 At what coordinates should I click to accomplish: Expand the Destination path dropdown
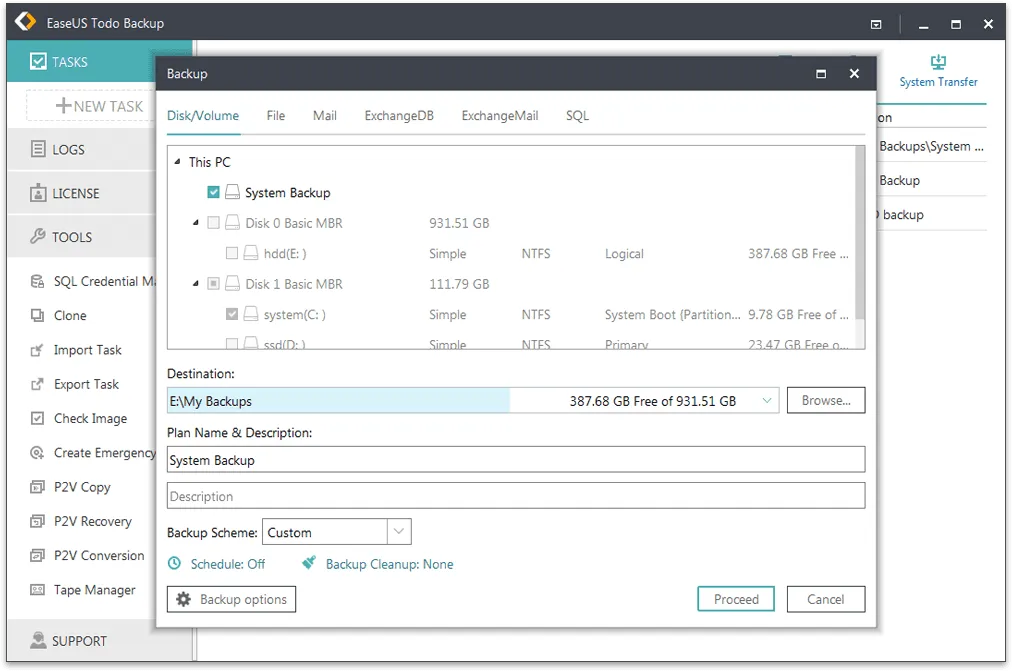767,401
